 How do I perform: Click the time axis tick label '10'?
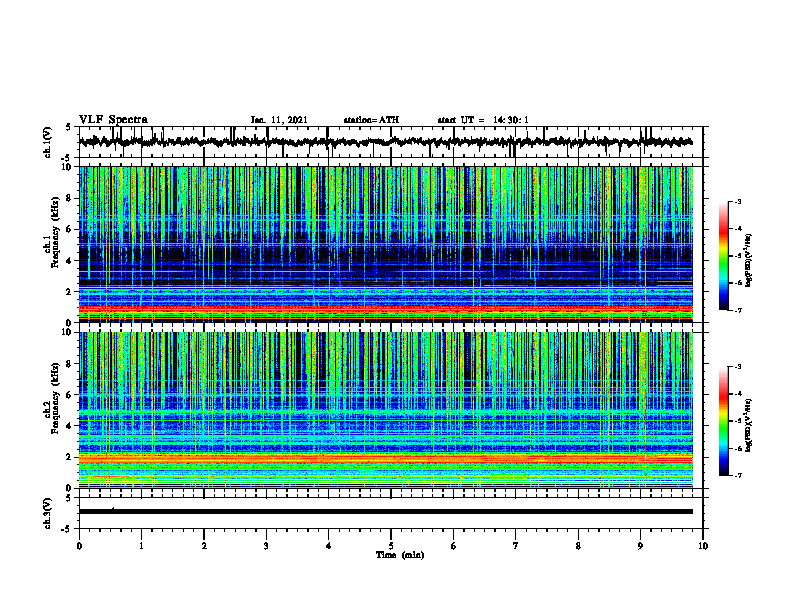click(703, 546)
